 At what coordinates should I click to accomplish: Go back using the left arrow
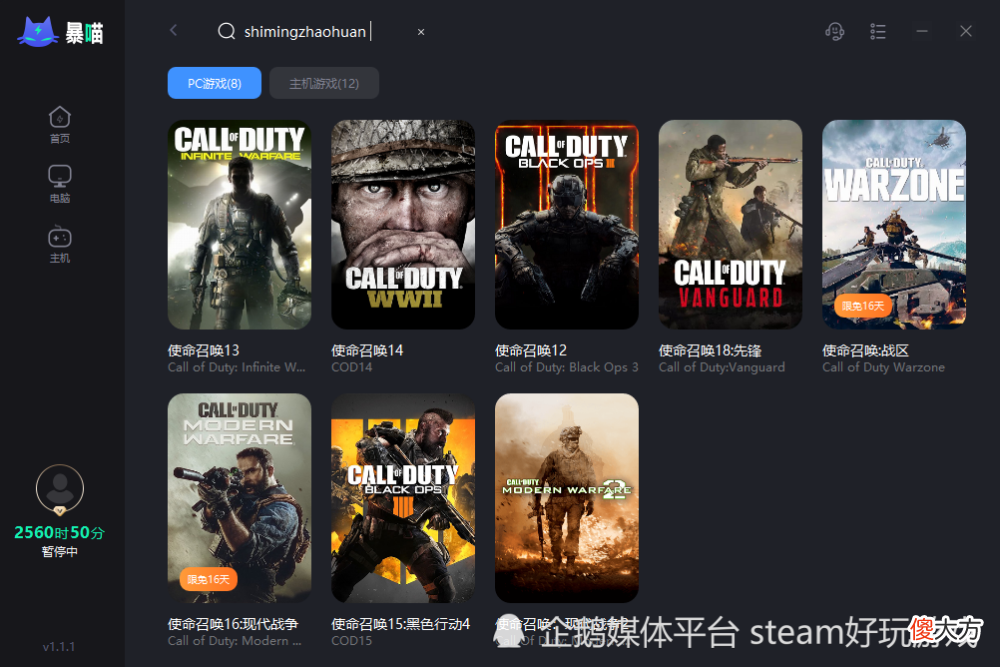173,30
